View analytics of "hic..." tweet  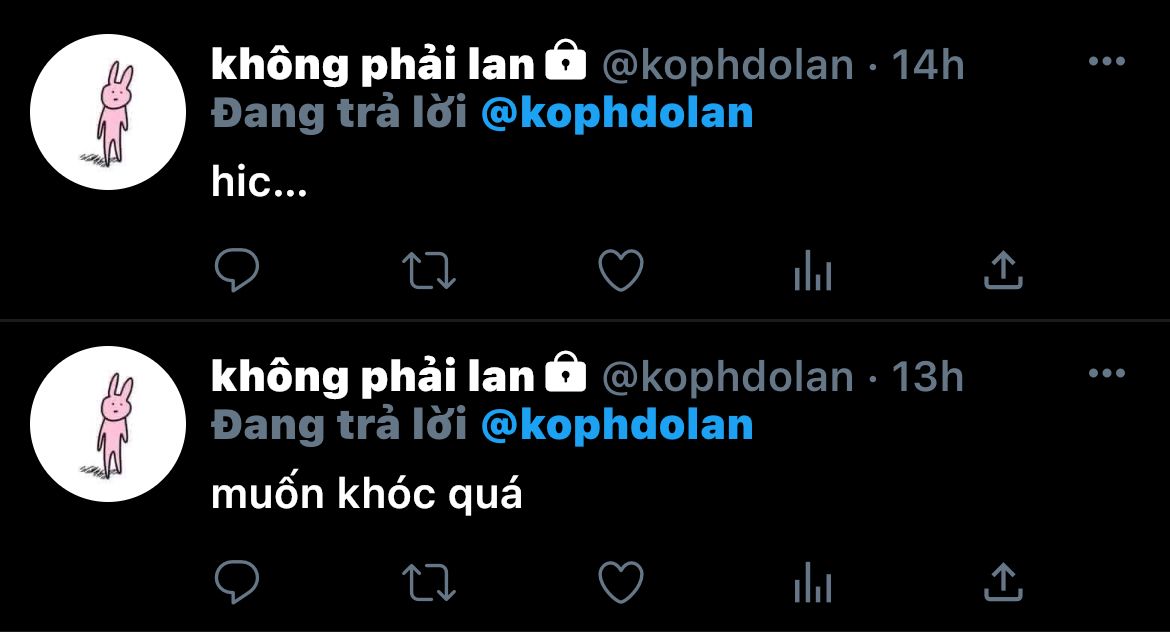[x=813, y=270]
